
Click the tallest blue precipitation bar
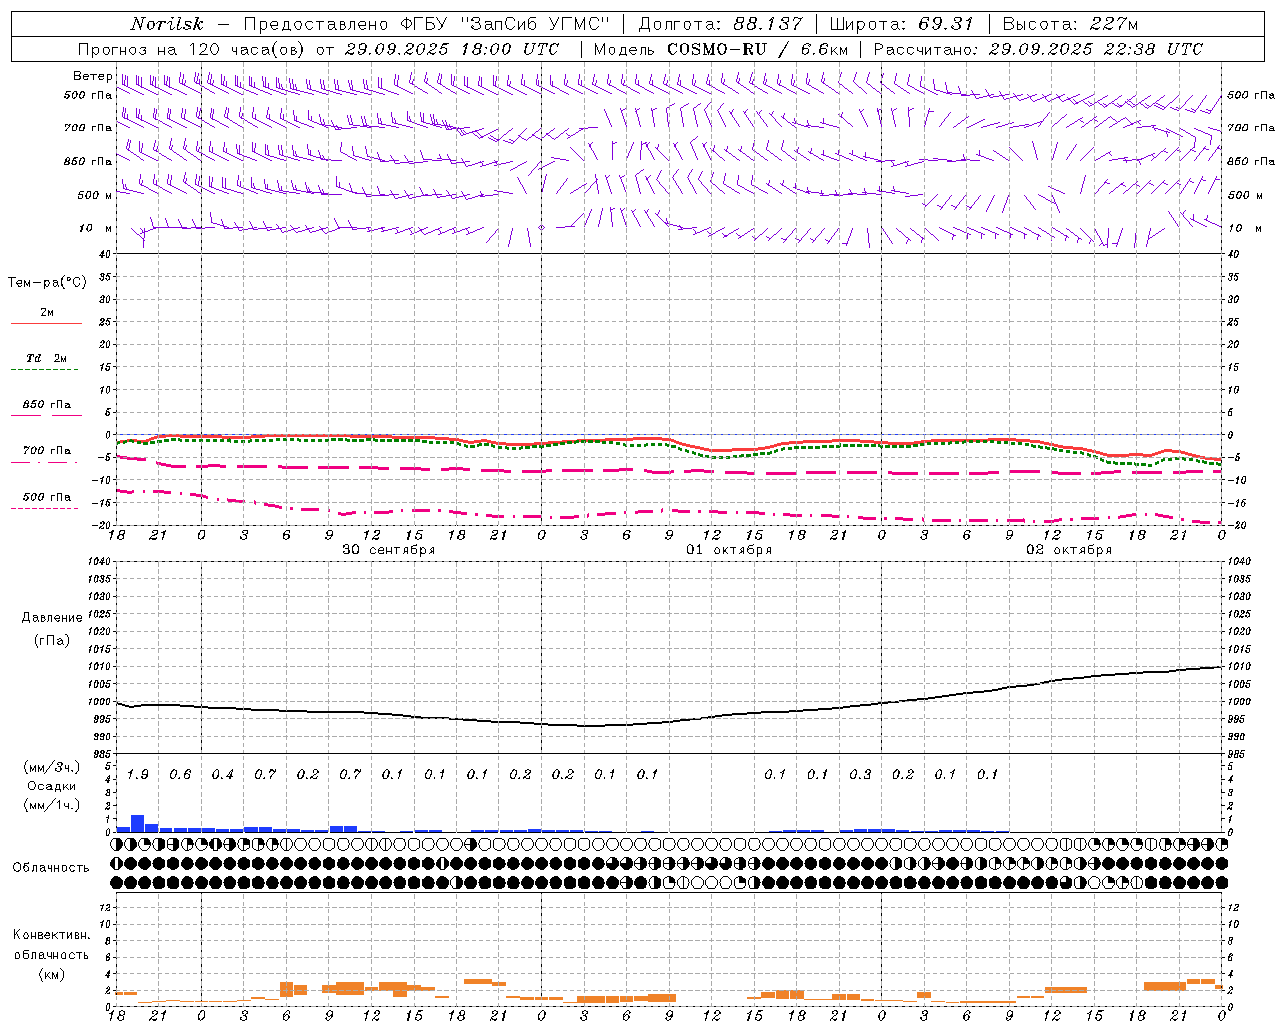pyautogui.click(x=138, y=824)
